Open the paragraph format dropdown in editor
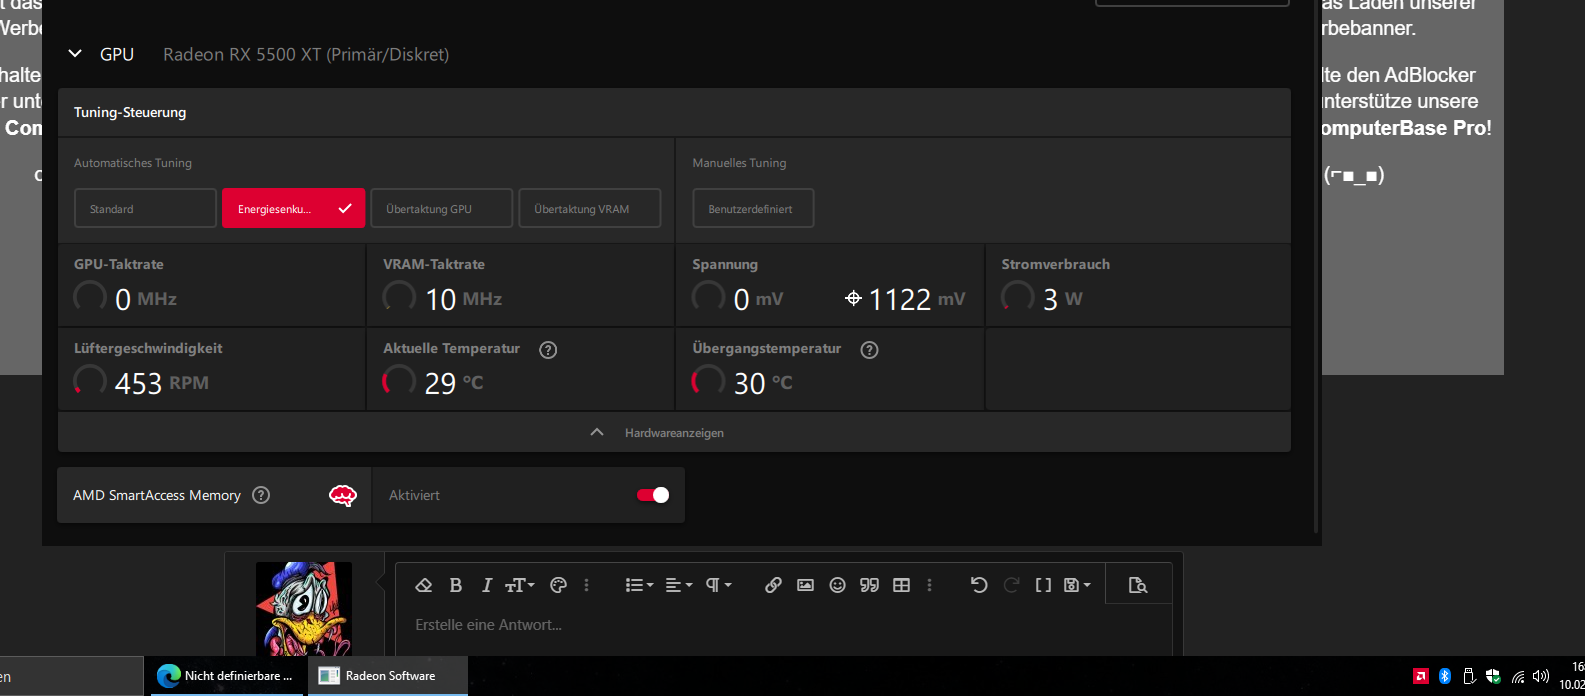Image resolution: width=1585 pixels, height=696 pixels. (719, 585)
